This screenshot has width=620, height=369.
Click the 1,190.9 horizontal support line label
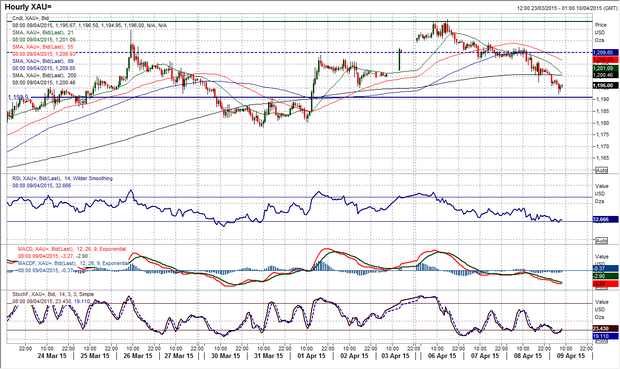18,97
